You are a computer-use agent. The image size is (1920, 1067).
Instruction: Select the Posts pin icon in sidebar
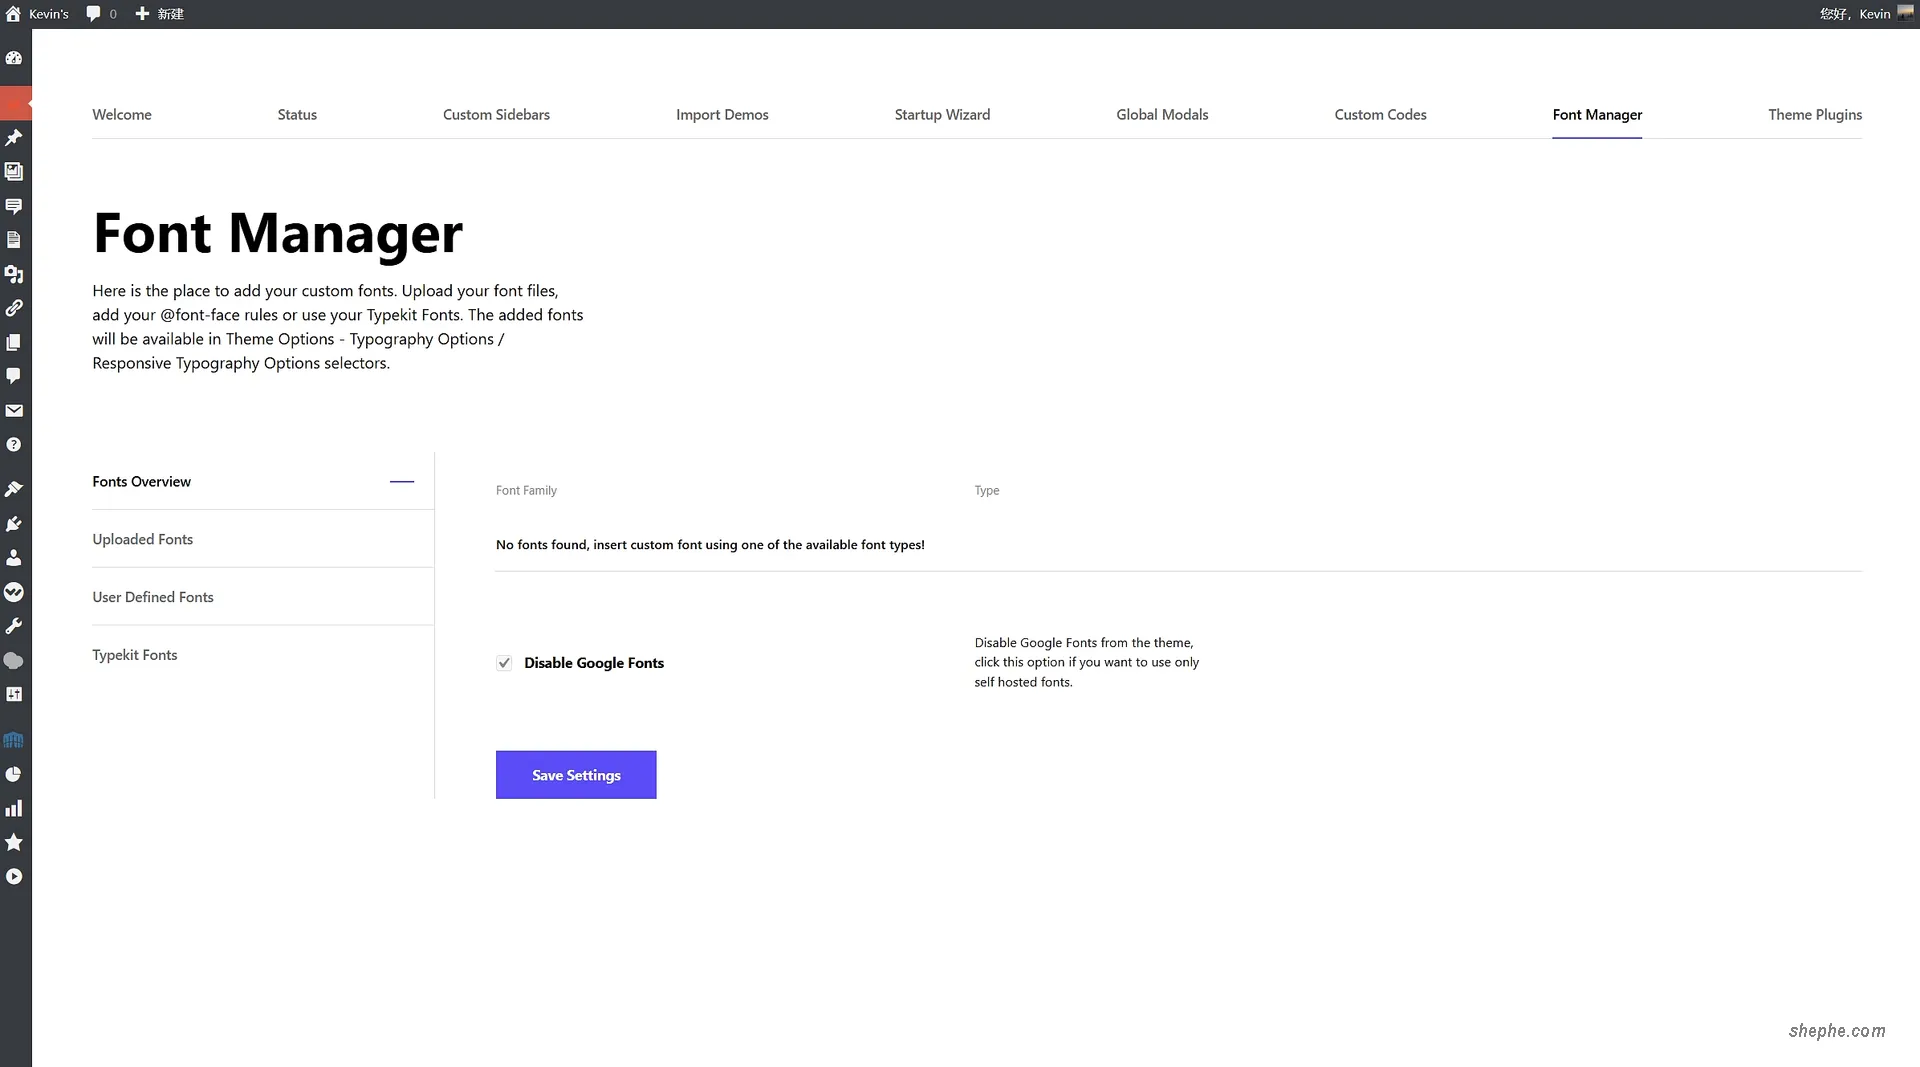pyautogui.click(x=14, y=137)
